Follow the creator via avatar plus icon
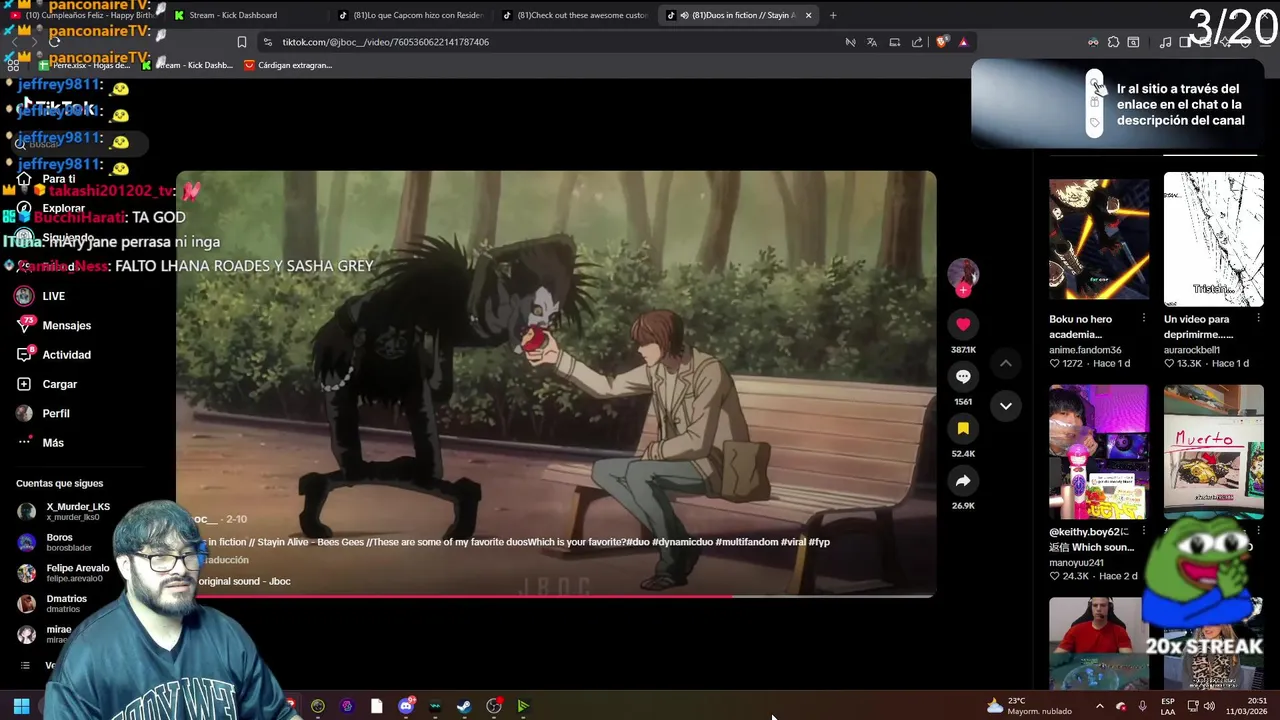 (963, 290)
